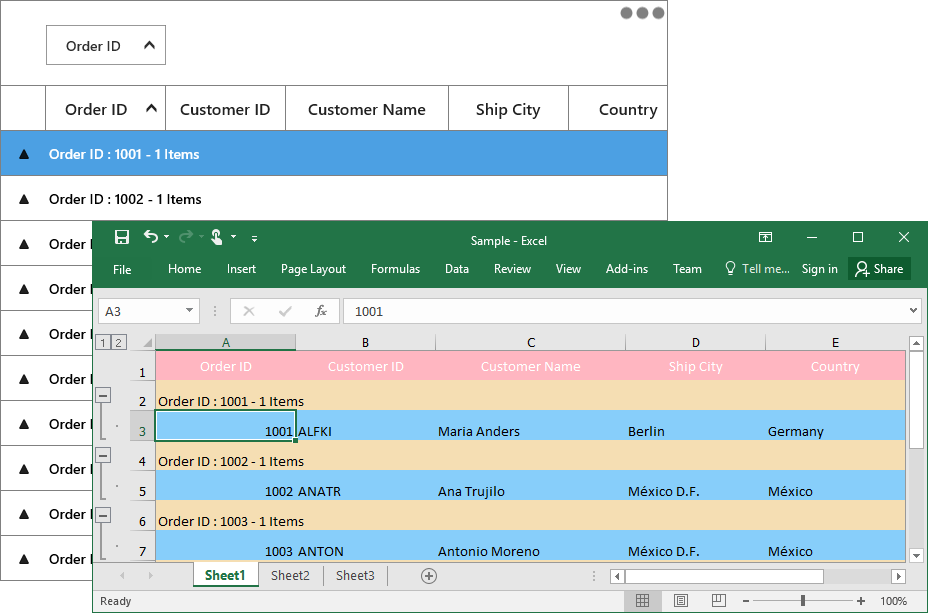928x613 pixels.
Task: Collapse Order ID : 1001 group row
Action: [x=24, y=154]
